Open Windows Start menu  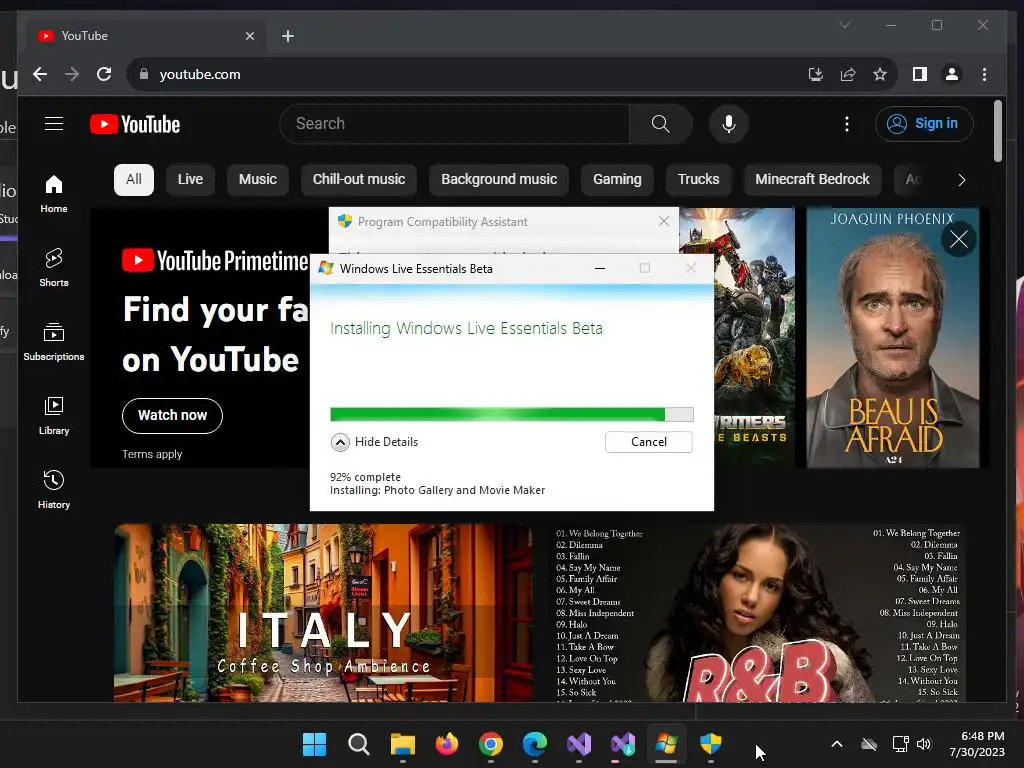pos(314,744)
